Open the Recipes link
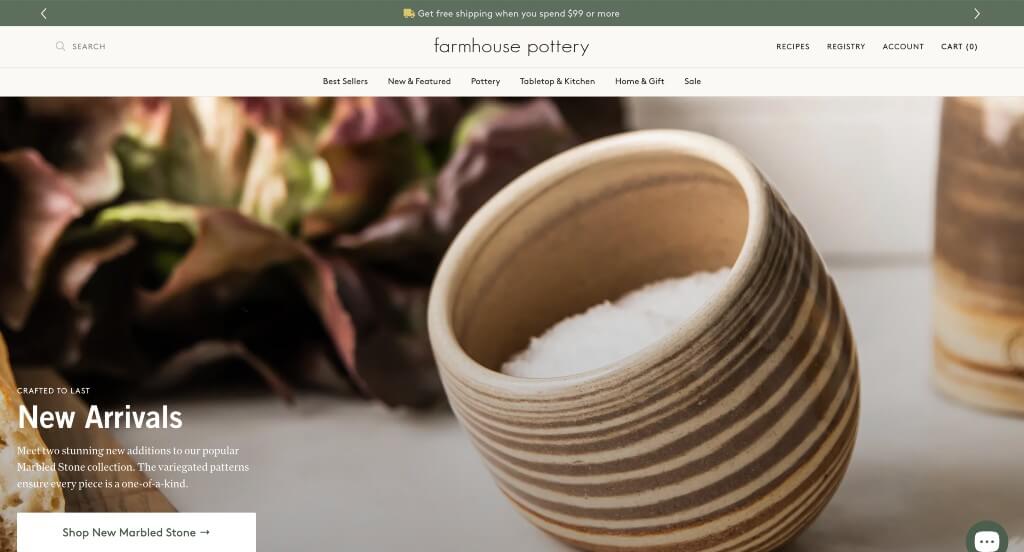Image resolution: width=1024 pixels, height=552 pixels. (x=793, y=46)
